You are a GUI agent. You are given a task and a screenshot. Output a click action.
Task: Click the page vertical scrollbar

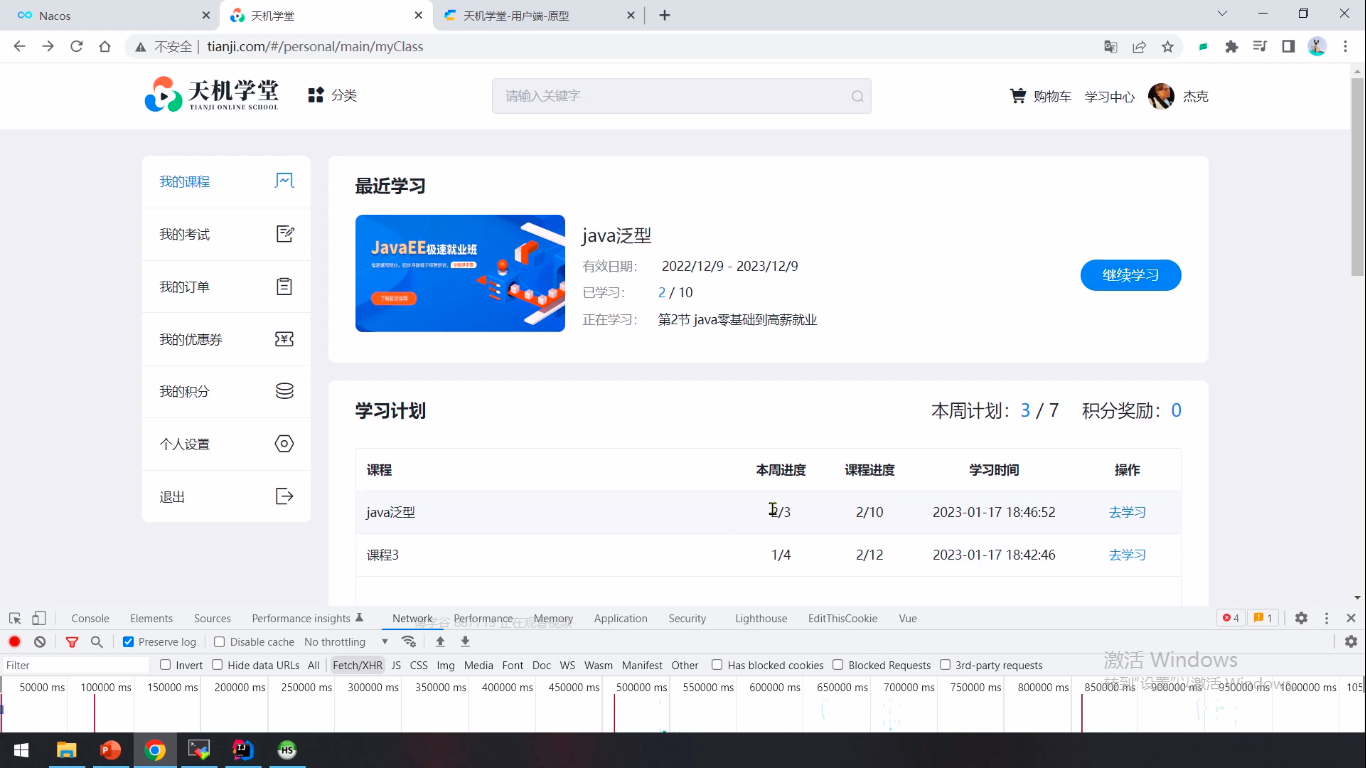[1357, 177]
